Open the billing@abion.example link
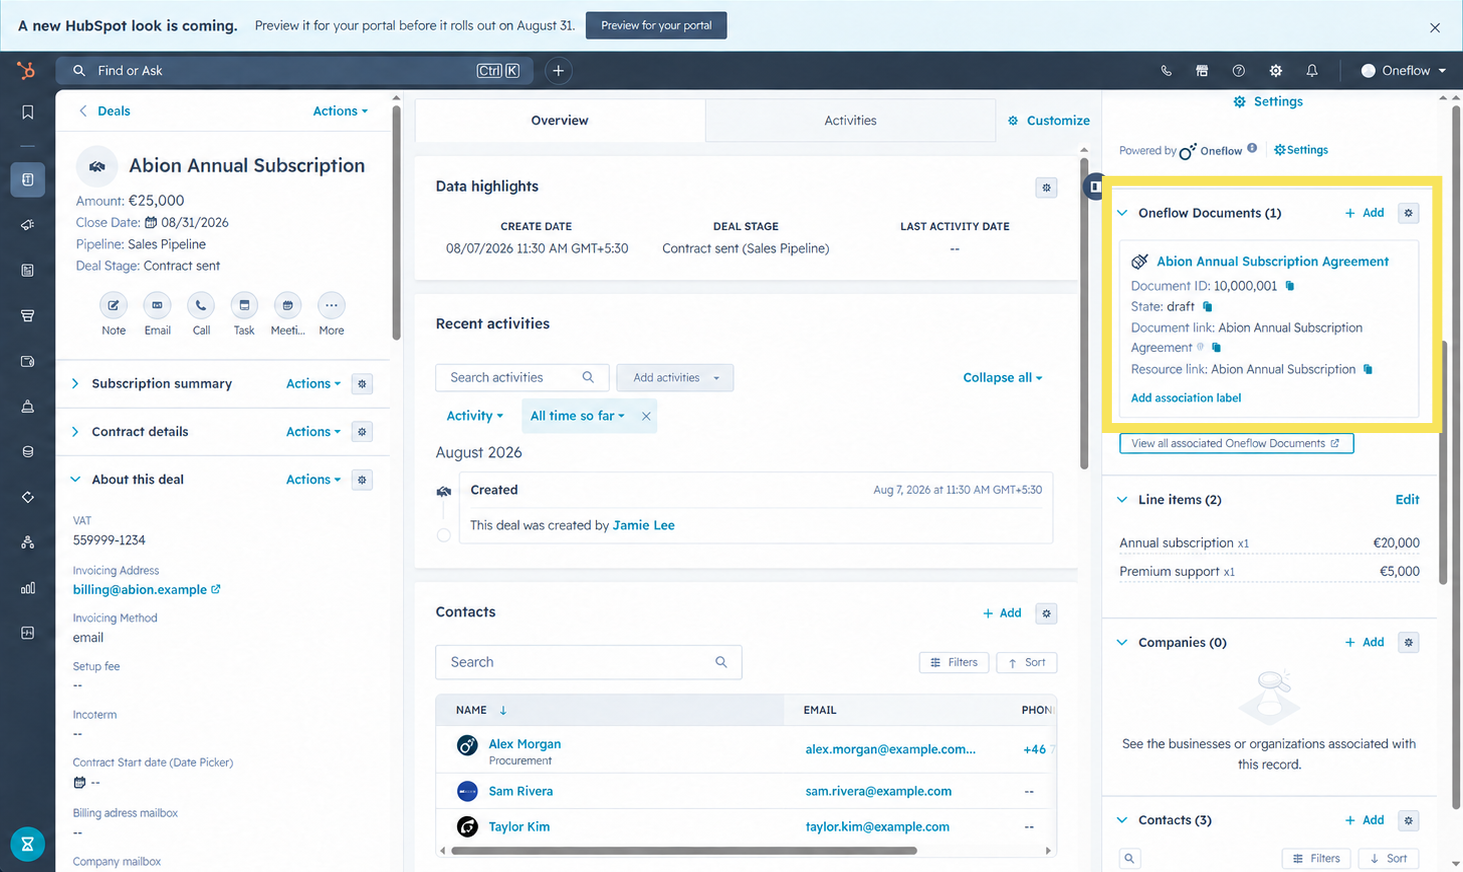The height and width of the screenshot is (872, 1463). [146, 590]
